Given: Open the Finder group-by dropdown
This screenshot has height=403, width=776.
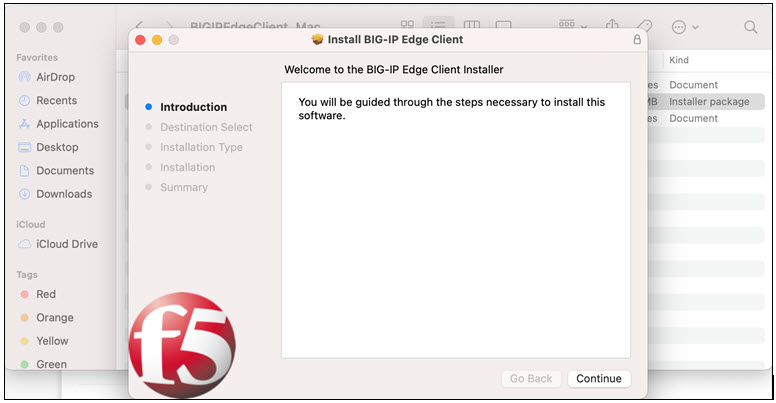Looking at the screenshot, I should pos(571,27).
